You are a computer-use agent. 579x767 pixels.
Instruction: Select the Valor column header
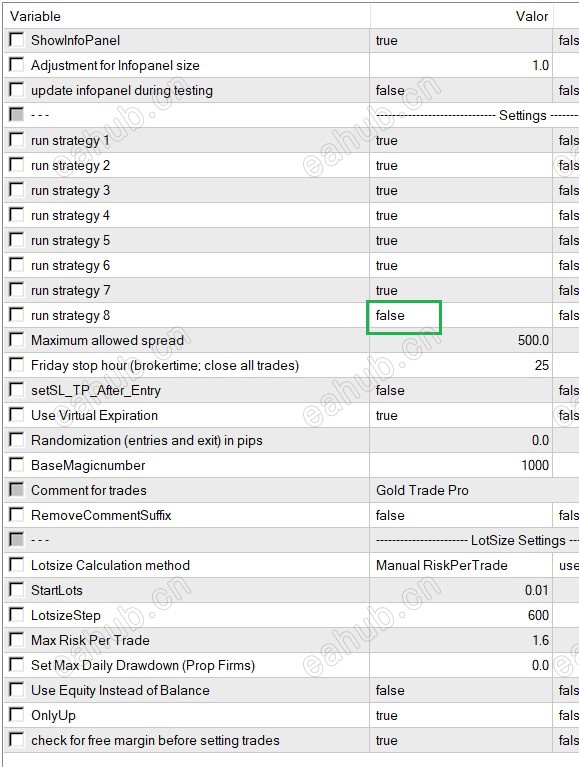pyautogui.click(x=462, y=16)
